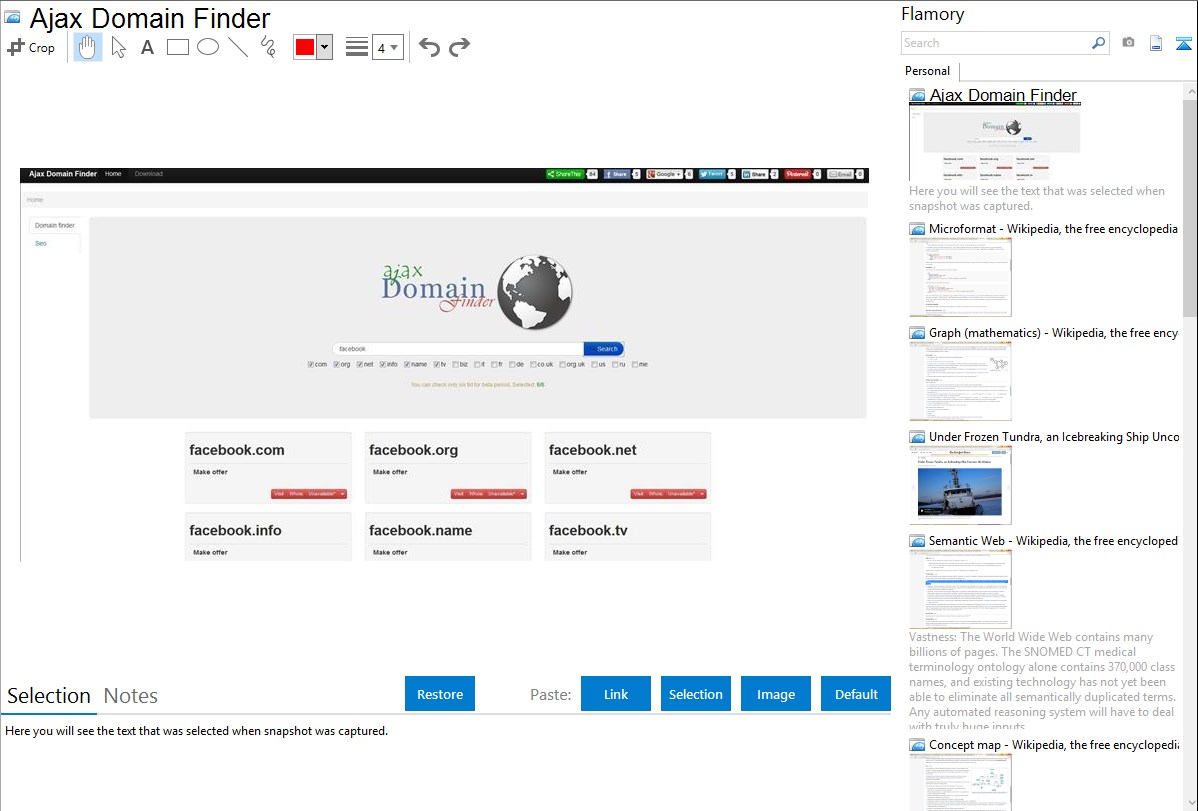Paste as Selection button
The image size is (1198, 811).
click(x=696, y=694)
